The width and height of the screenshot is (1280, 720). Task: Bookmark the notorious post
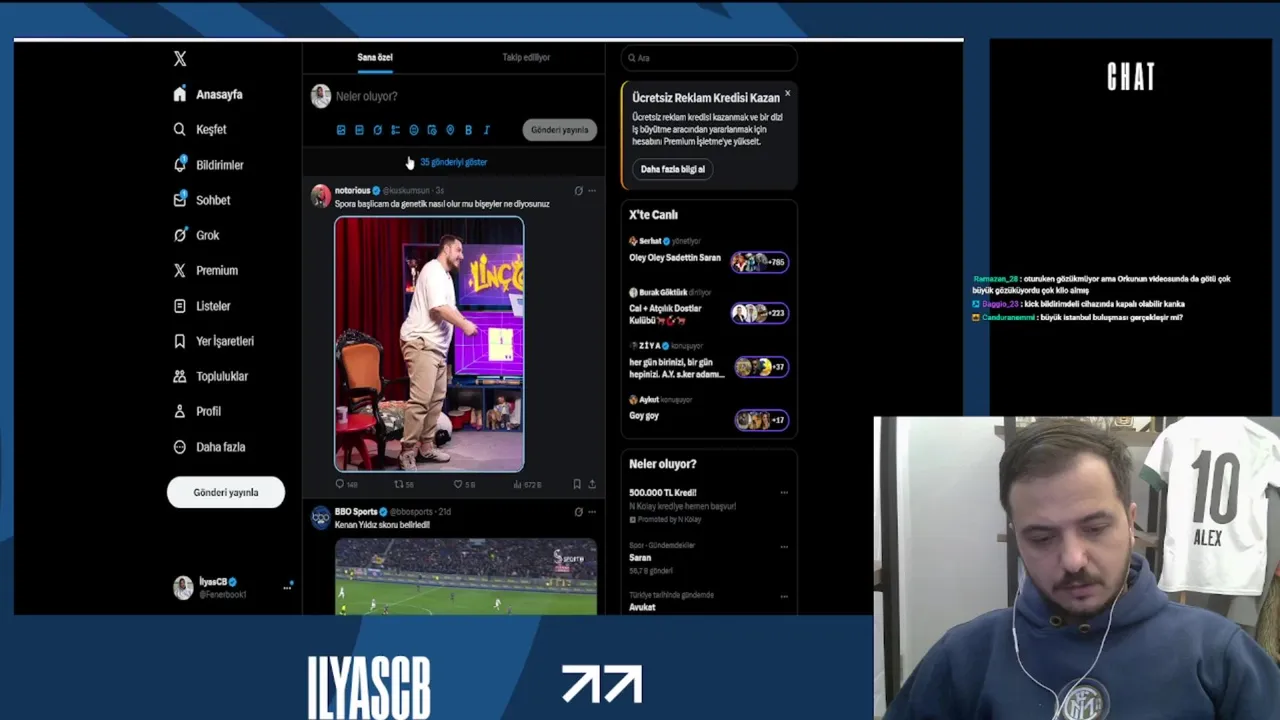[x=577, y=484]
